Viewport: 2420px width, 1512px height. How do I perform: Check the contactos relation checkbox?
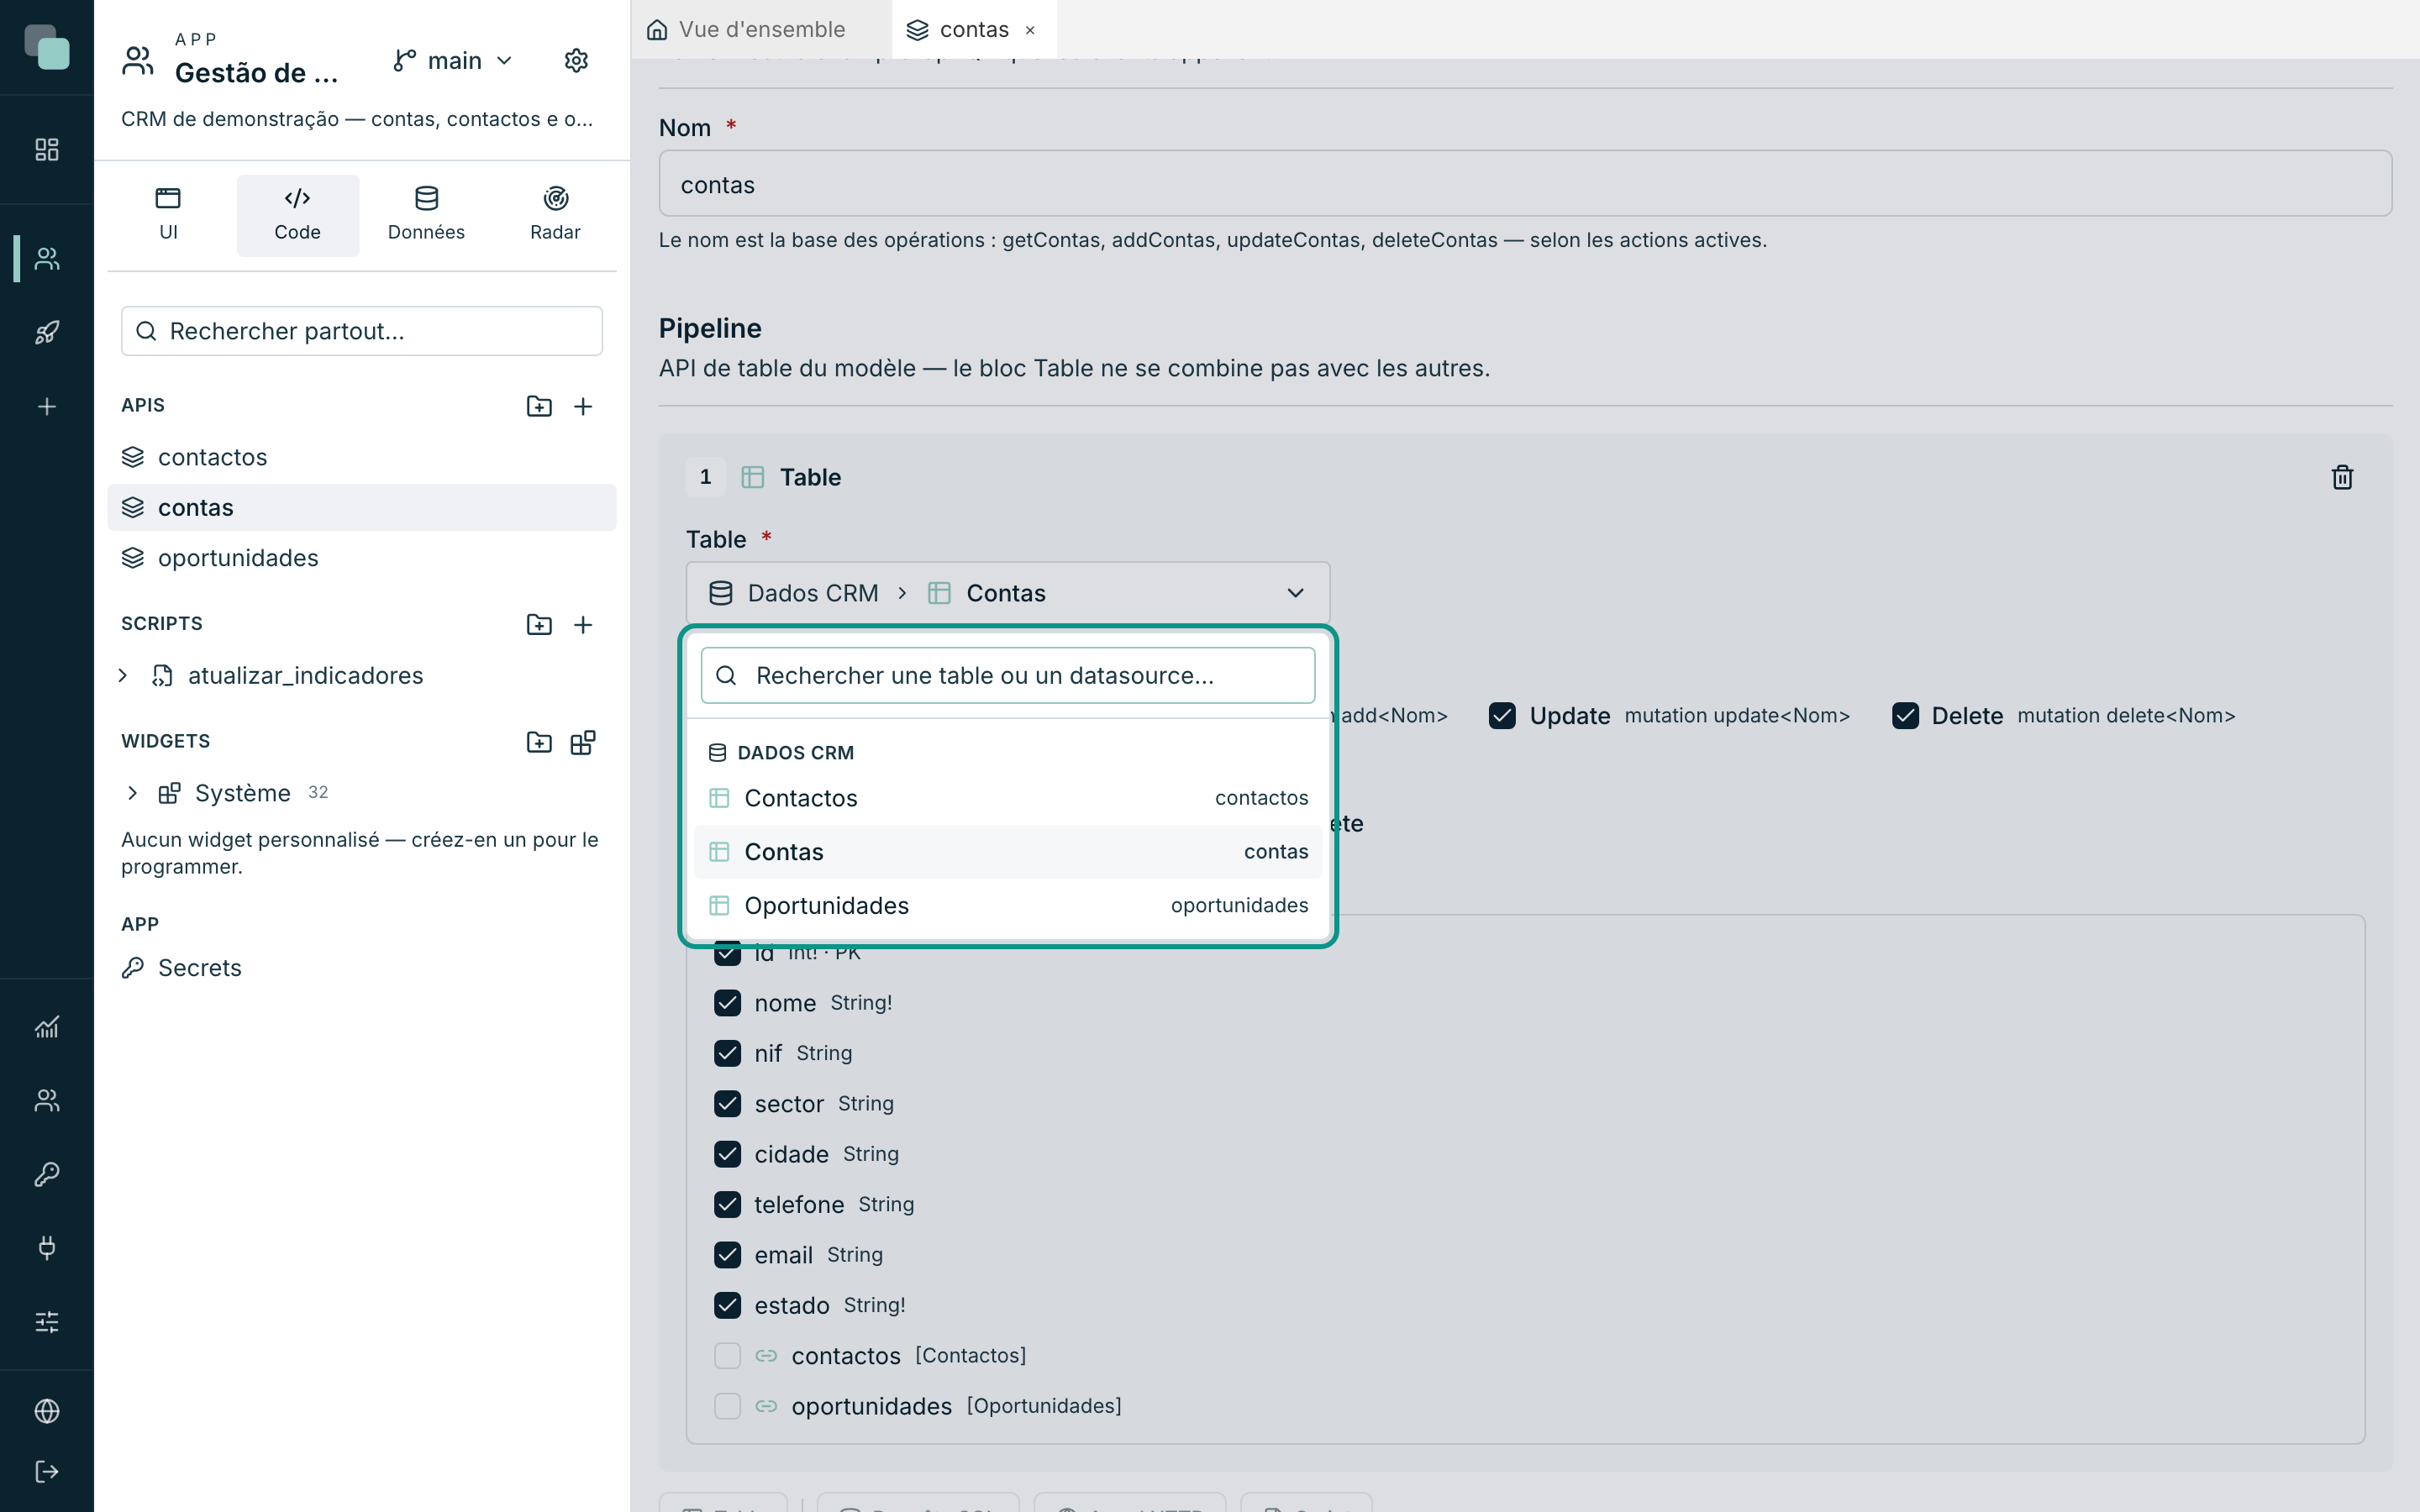point(727,1356)
